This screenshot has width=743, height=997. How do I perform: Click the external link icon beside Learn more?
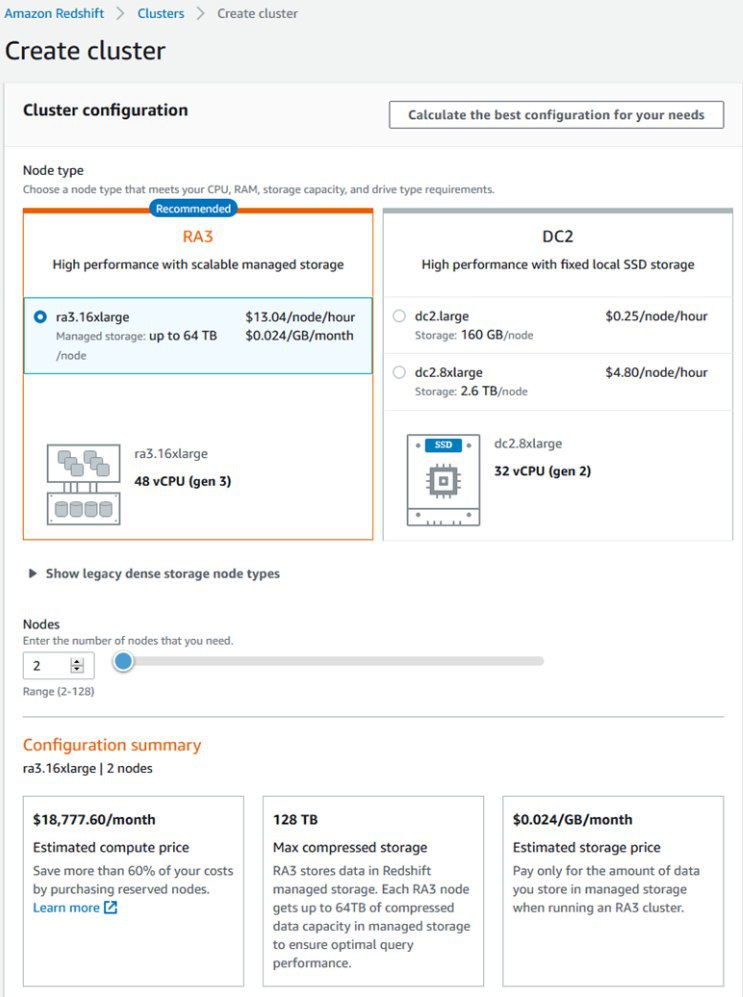coord(111,908)
